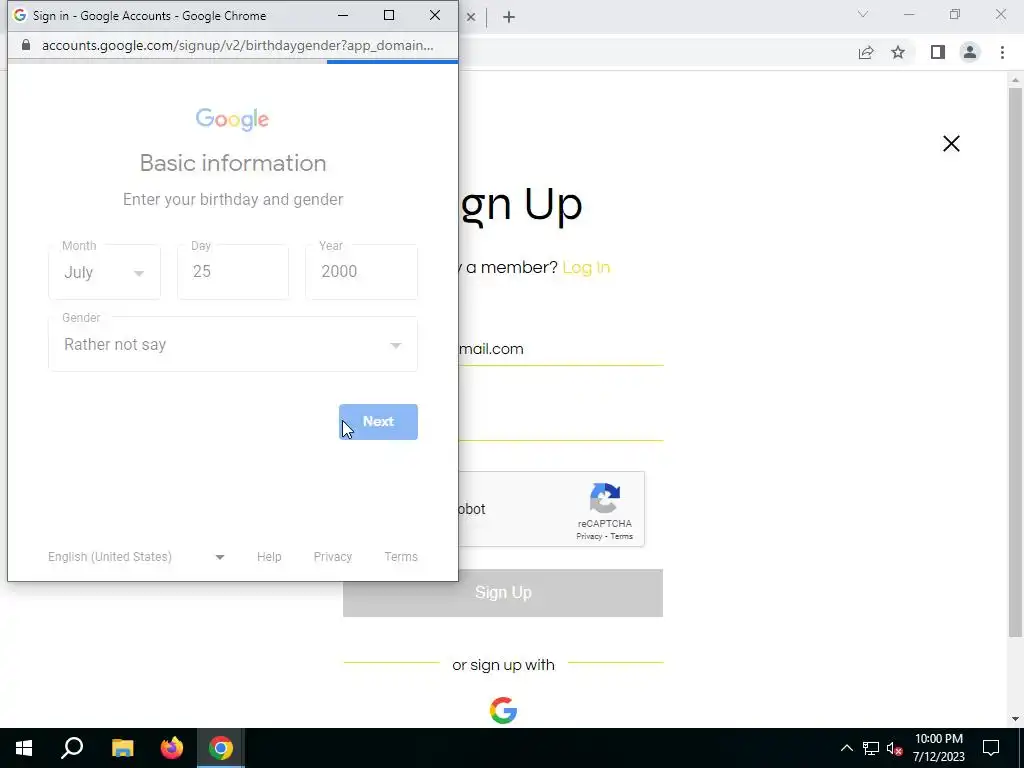The width and height of the screenshot is (1024, 768).
Task: Open the Help link in Google popup
Action: point(269,557)
